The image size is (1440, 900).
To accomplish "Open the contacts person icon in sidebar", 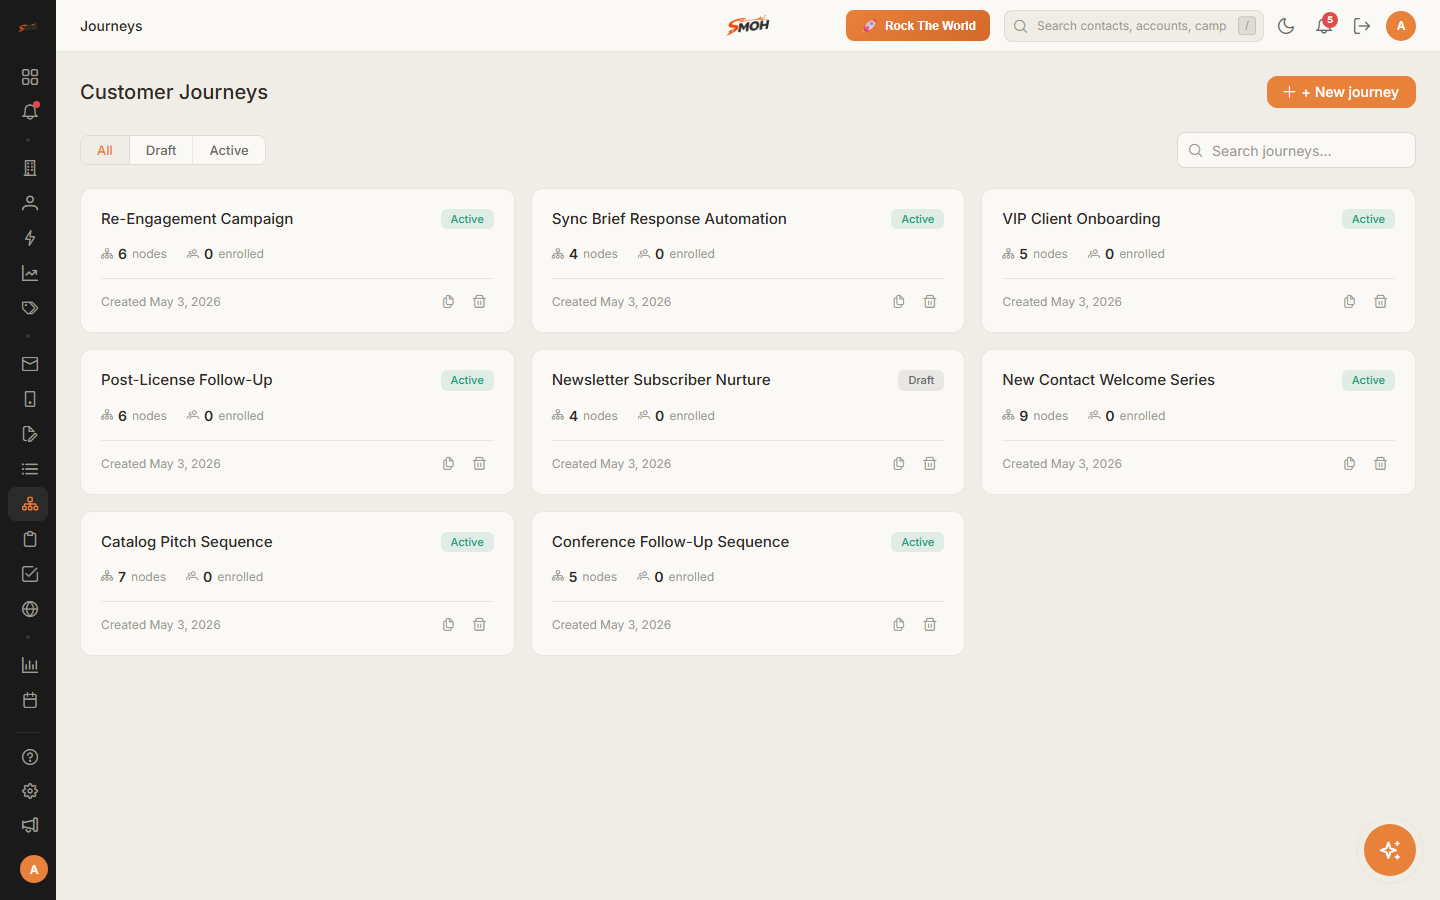I will coord(30,203).
